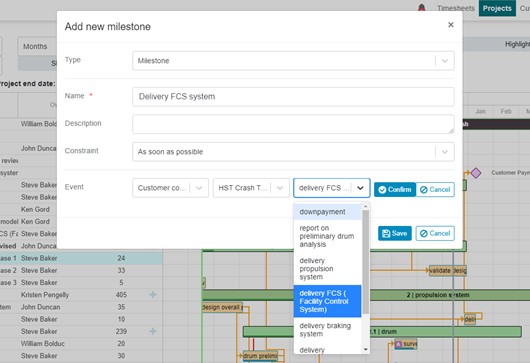
Task: Select downpayment from the event list
Action: click(x=328, y=212)
